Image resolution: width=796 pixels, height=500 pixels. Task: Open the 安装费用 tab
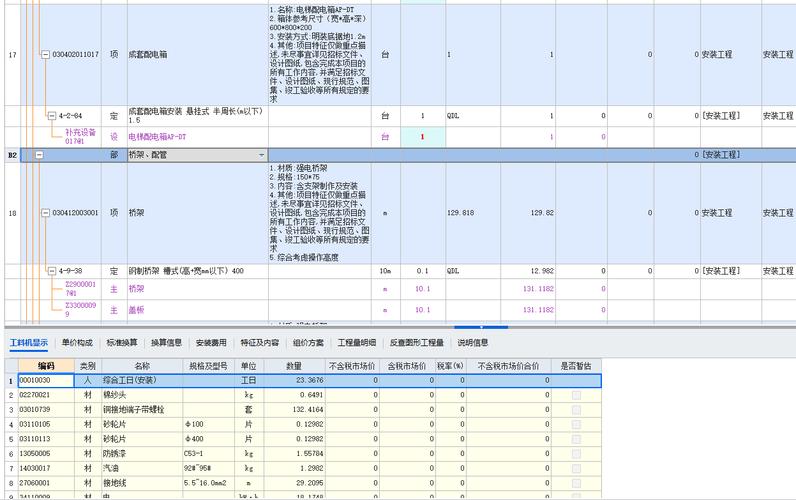(x=211, y=343)
